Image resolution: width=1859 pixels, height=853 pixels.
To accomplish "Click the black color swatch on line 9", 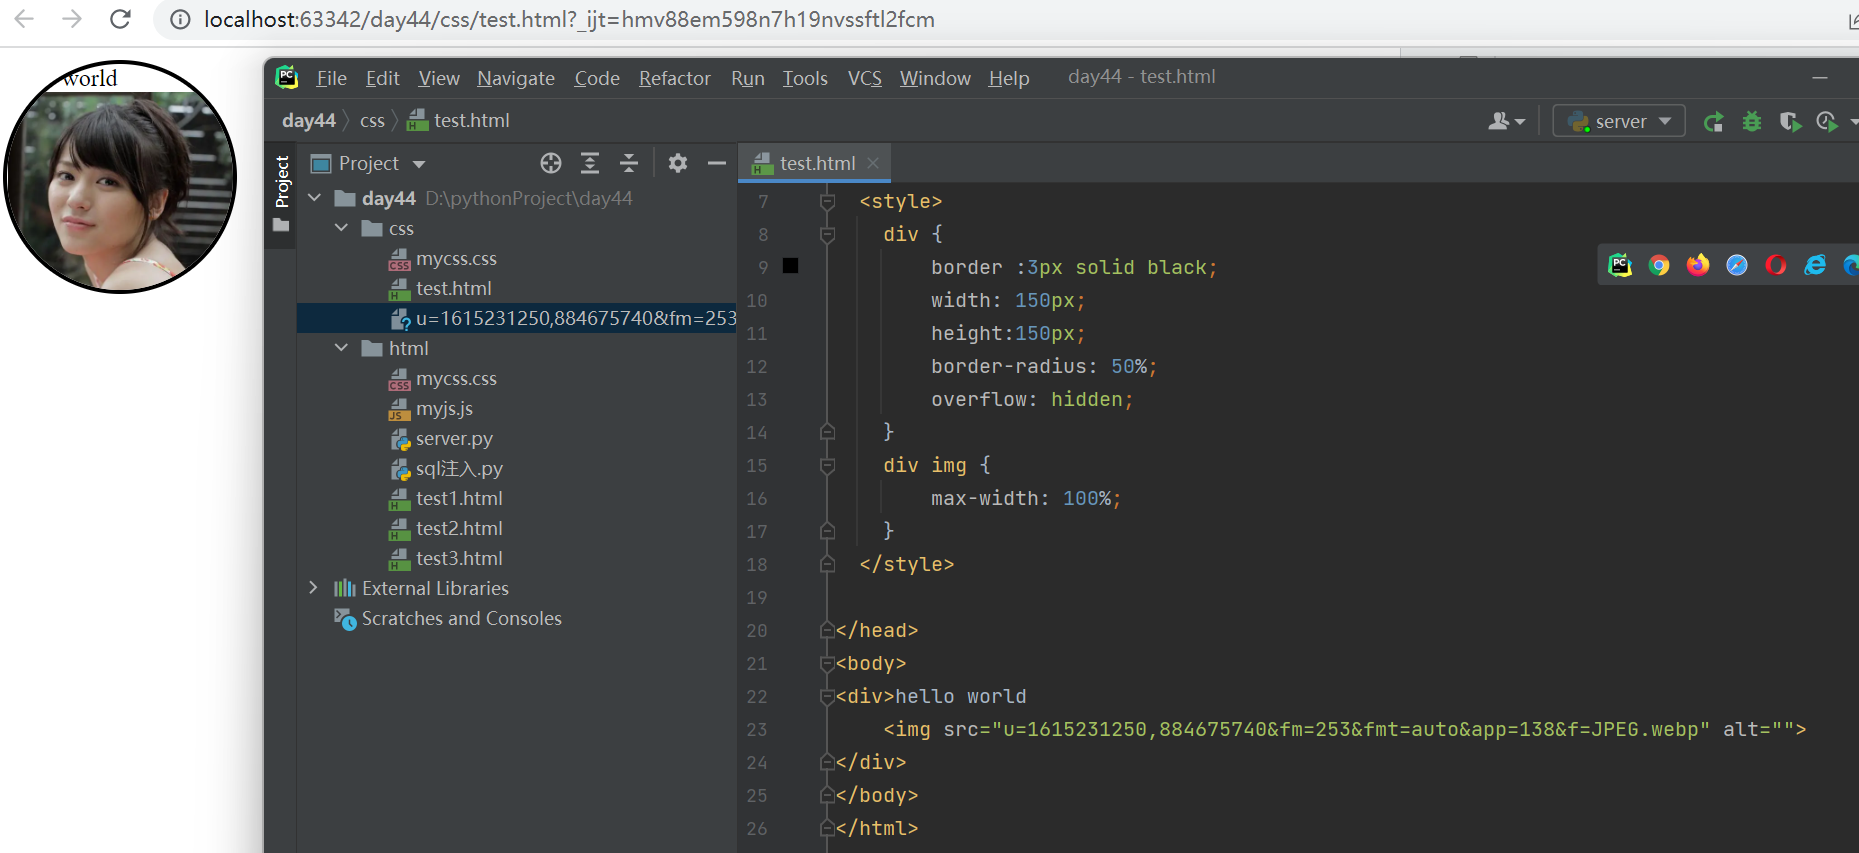I will [790, 266].
